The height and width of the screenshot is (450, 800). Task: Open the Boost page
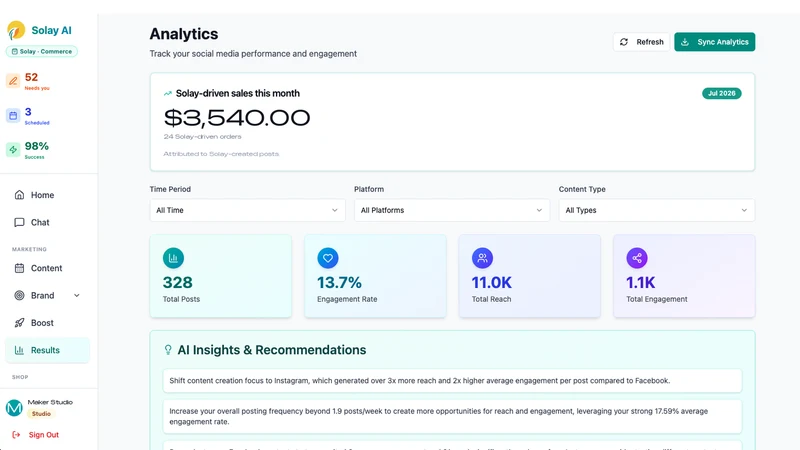point(47,323)
